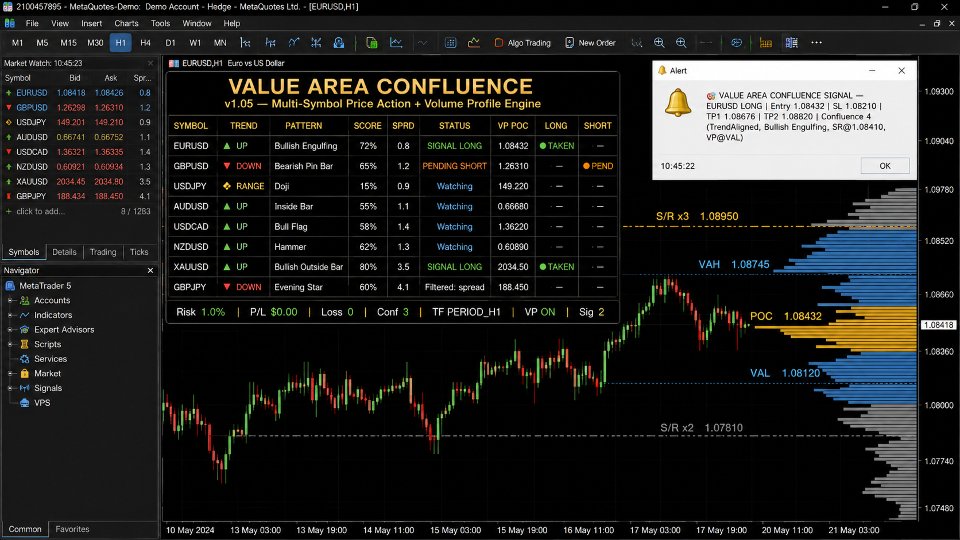Click OK in Alert dialog
Image resolution: width=960 pixels, height=540 pixels.
coord(885,166)
